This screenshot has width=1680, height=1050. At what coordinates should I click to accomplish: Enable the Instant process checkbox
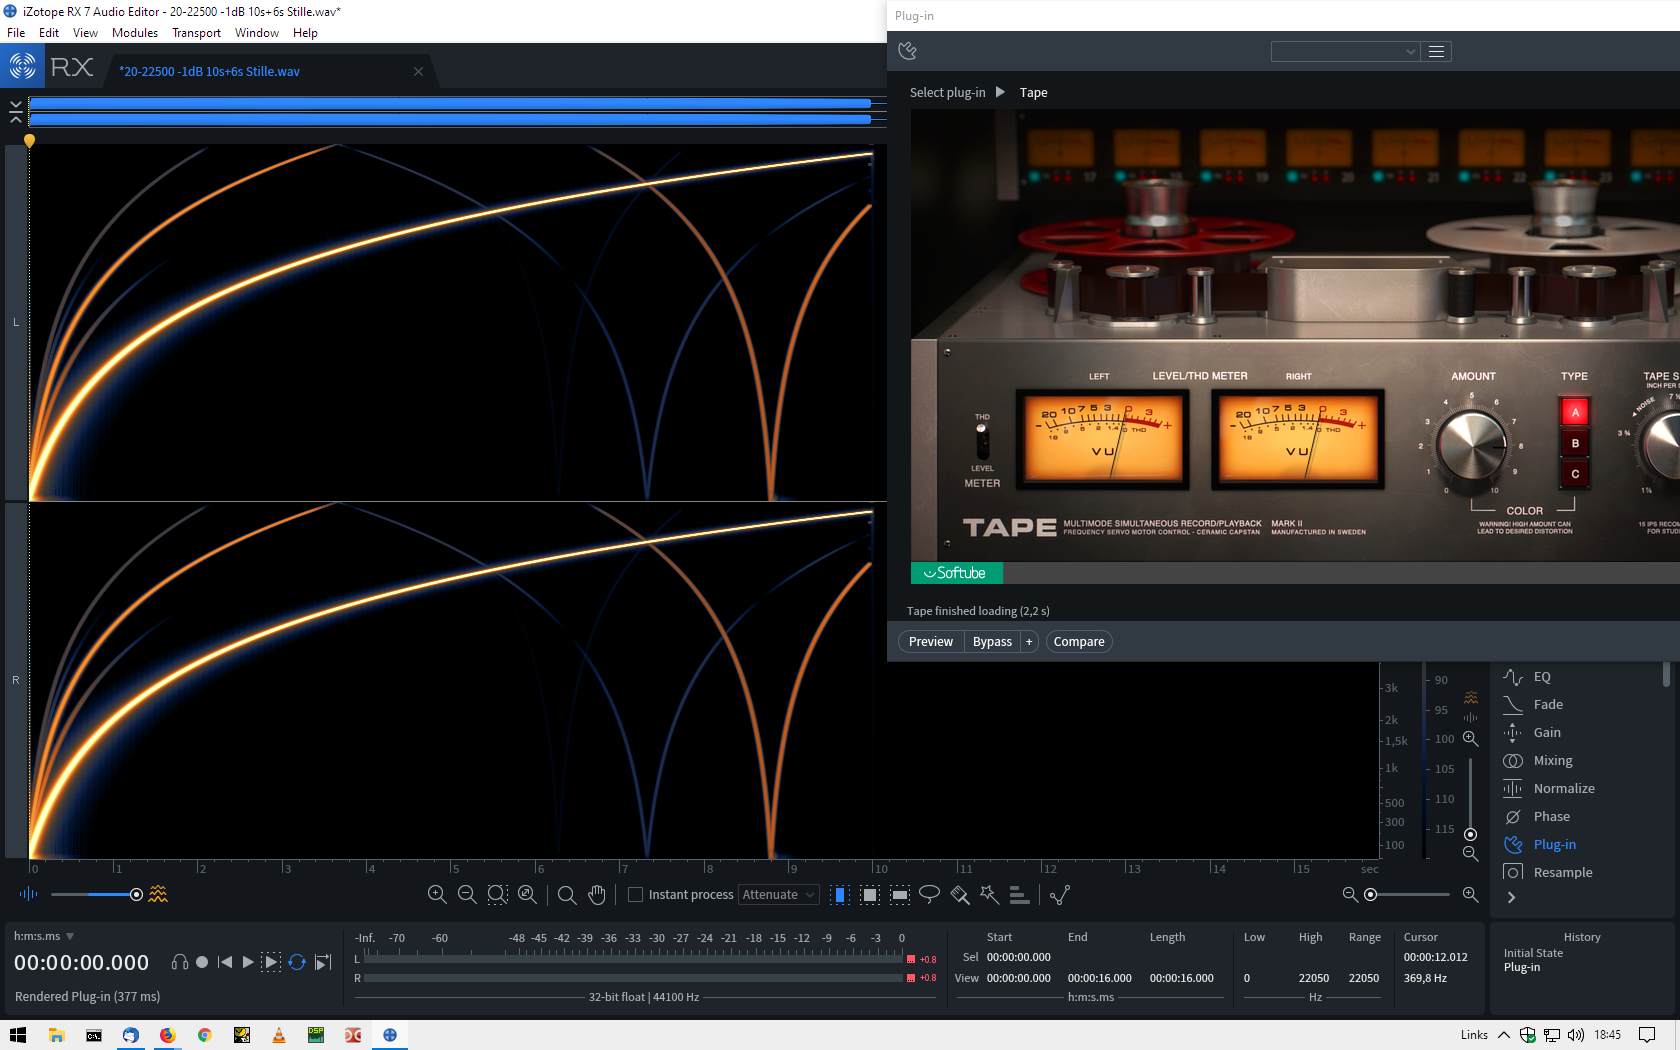(635, 895)
